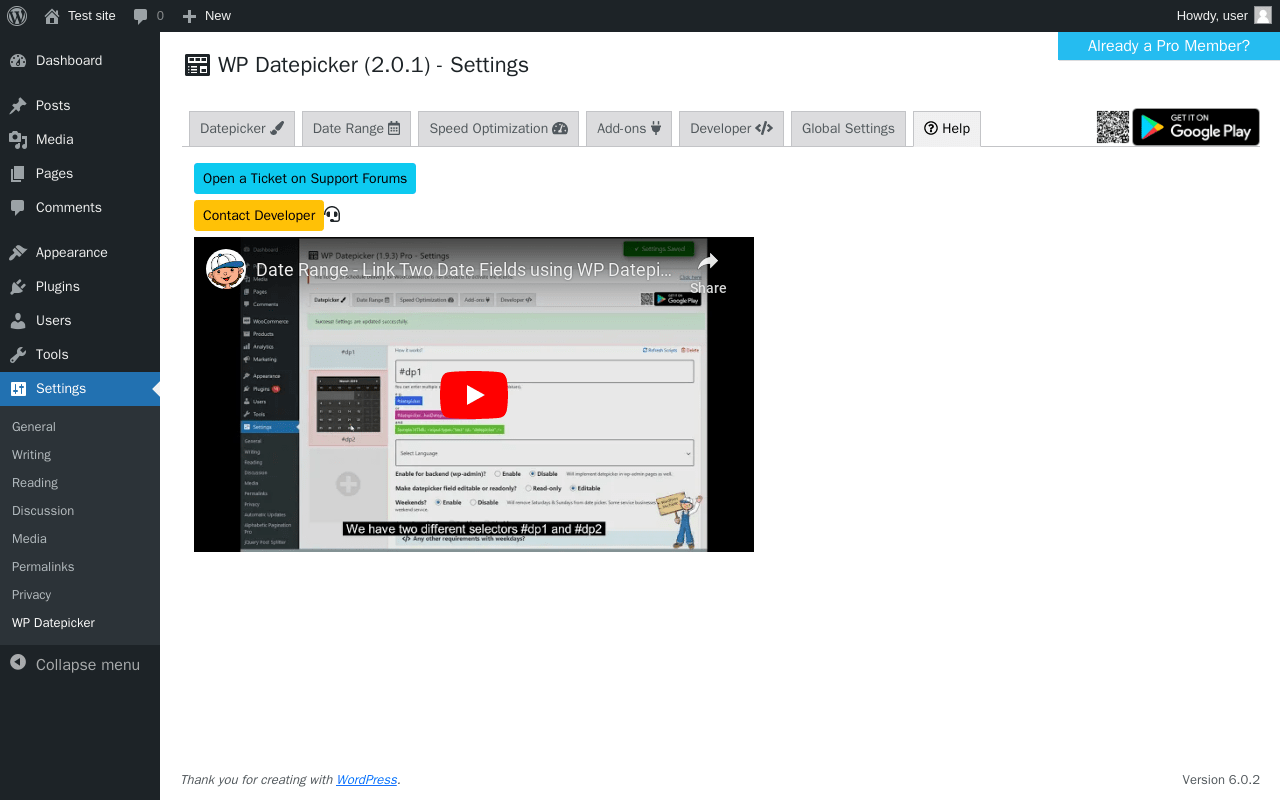The image size is (1280, 800).
Task: Click the Pages sidebar icon
Action: [18, 174]
